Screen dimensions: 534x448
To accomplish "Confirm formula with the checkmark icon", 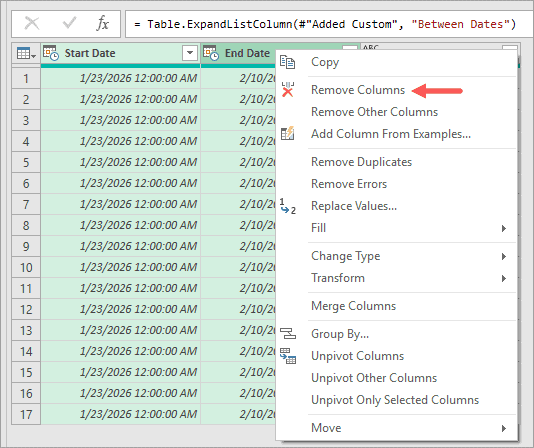I will (69, 24).
